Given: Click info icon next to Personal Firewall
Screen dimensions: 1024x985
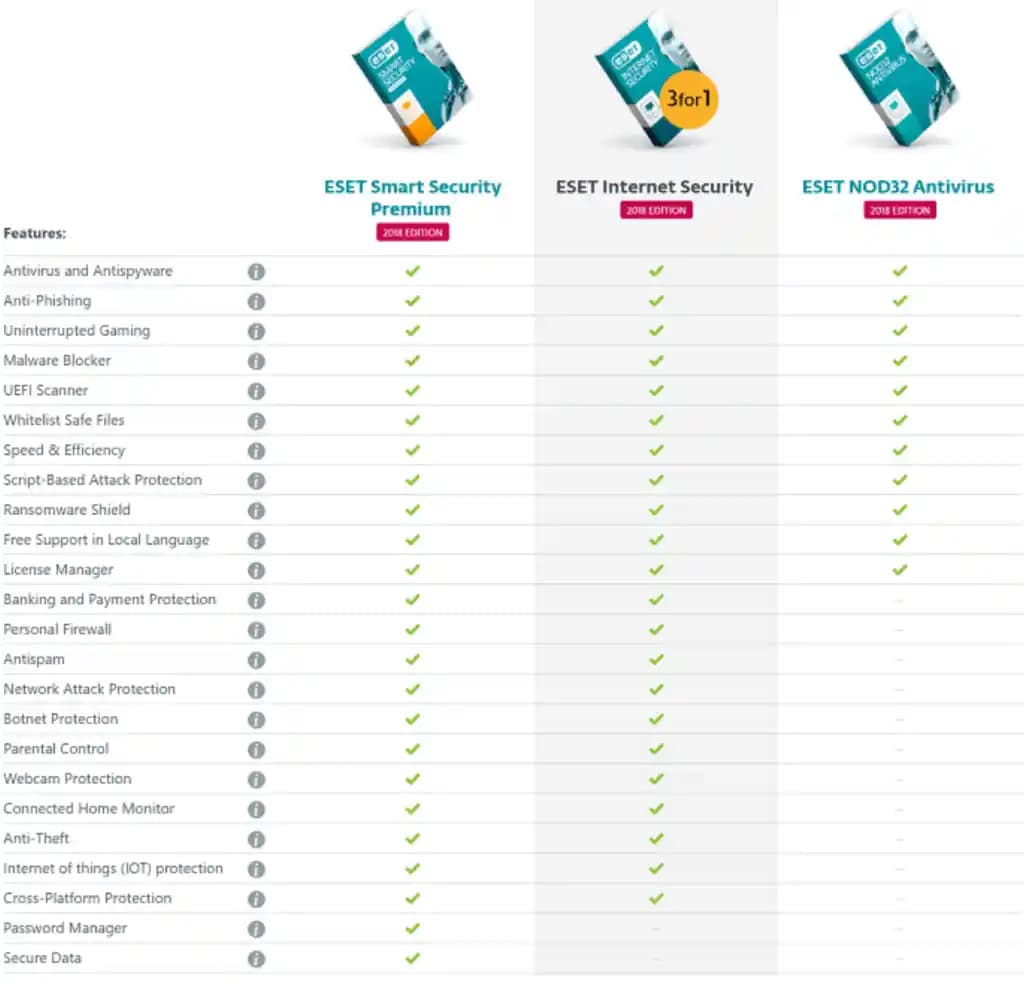Looking at the screenshot, I should 256,630.
